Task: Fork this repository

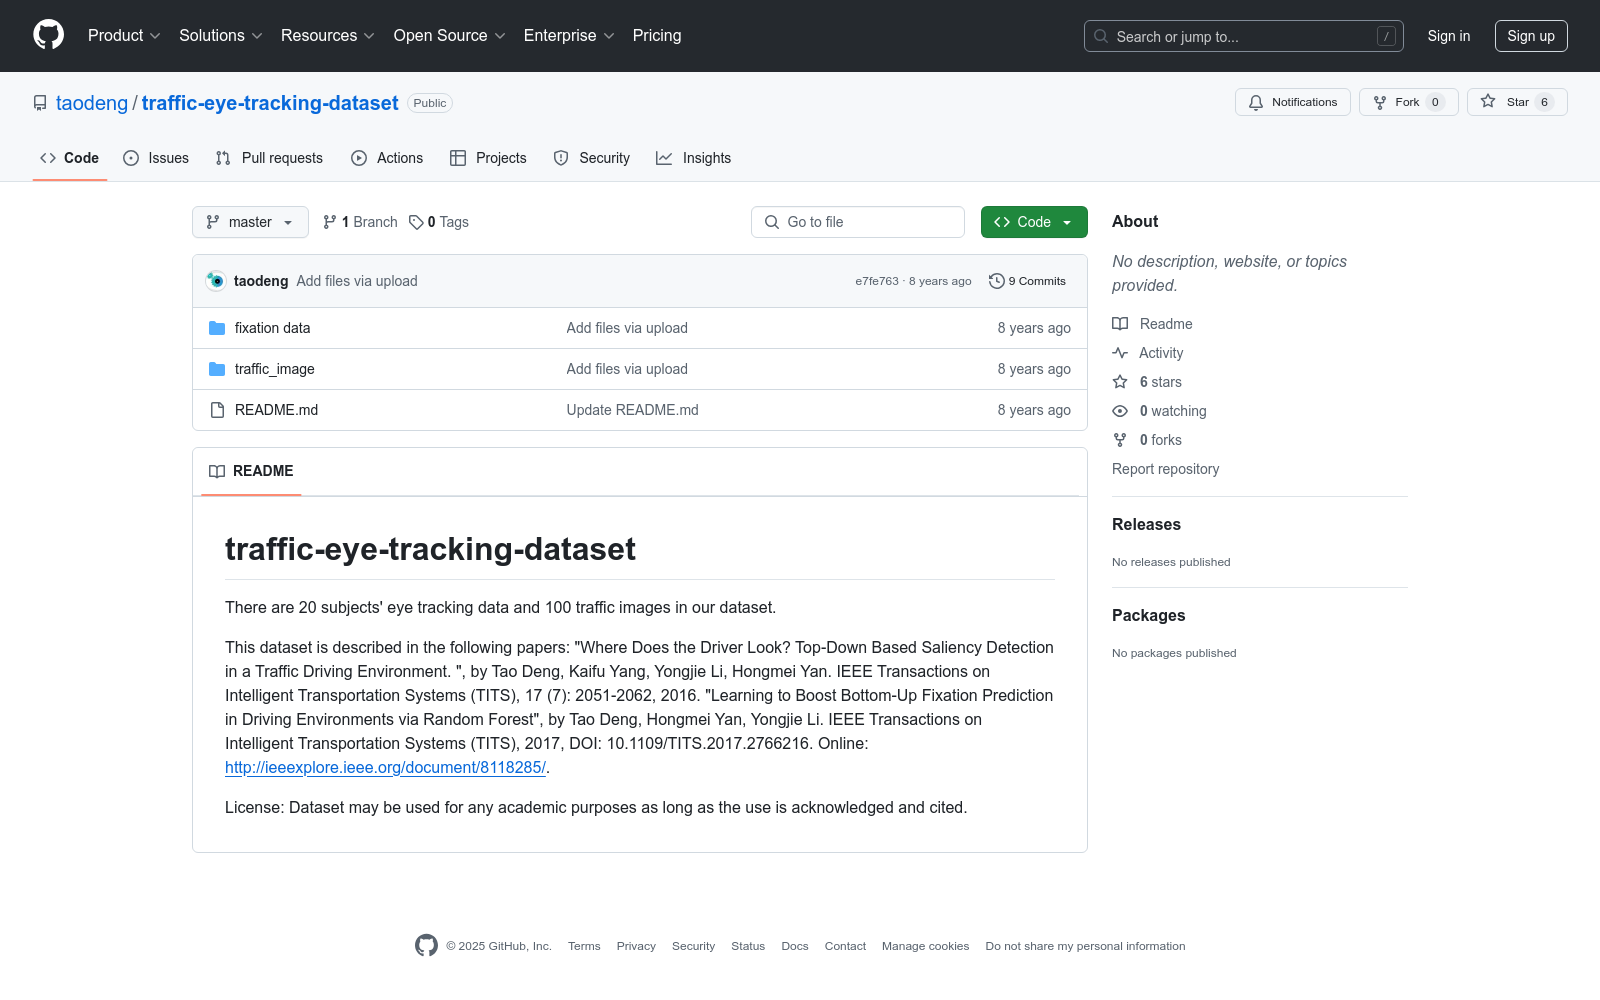Action: point(1409,102)
